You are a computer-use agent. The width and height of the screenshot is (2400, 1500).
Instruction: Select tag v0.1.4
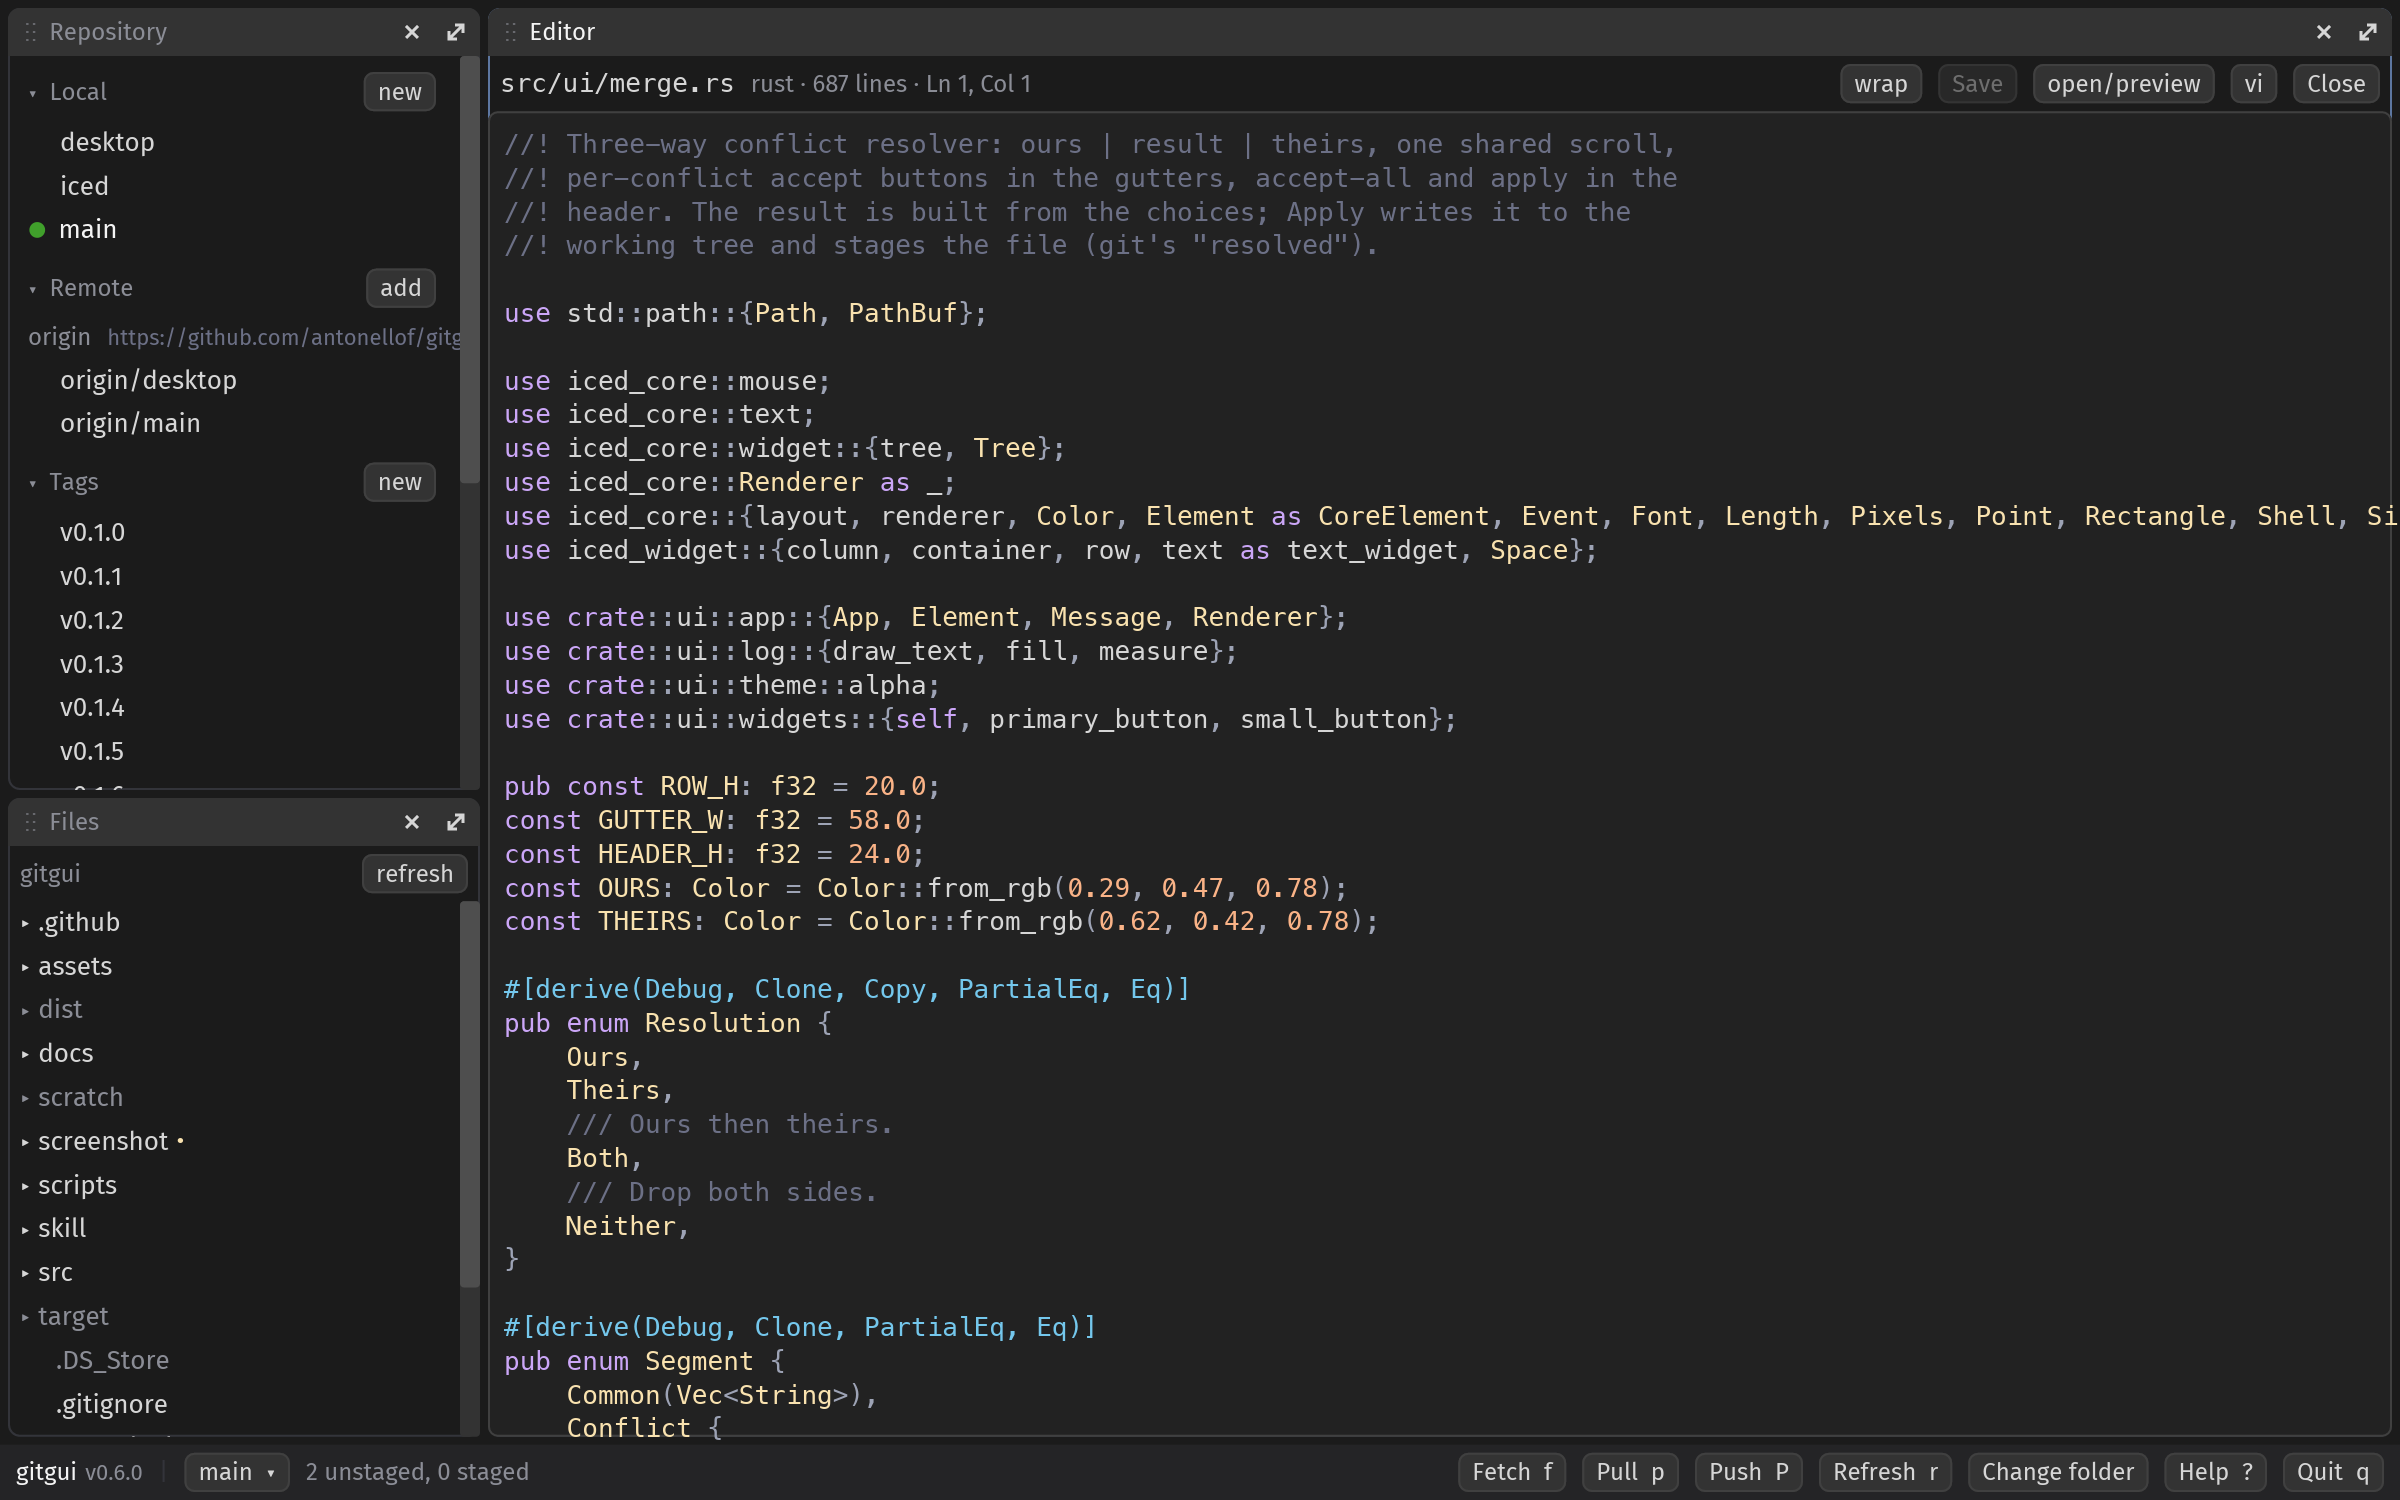(x=92, y=707)
